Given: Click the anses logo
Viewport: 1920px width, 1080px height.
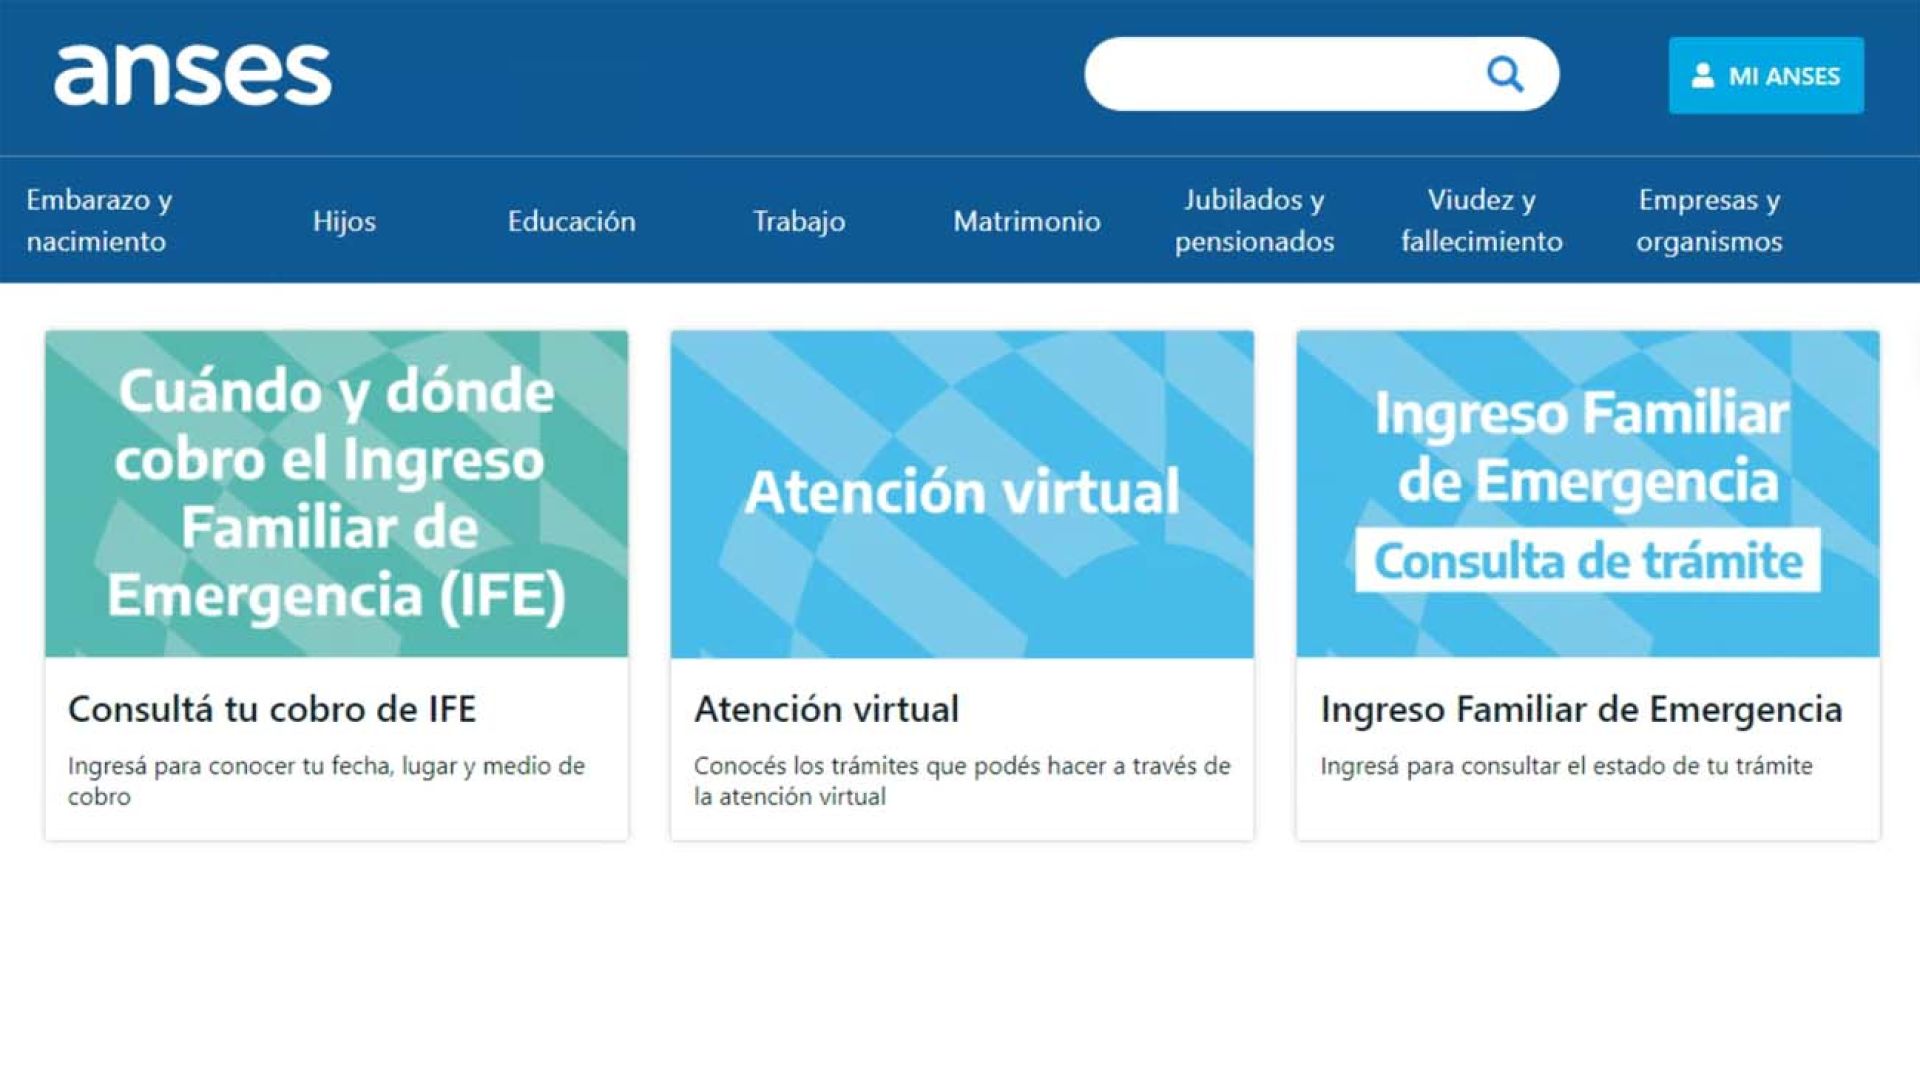Looking at the screenshot, I should pyautogui.click(x=192, y=75).
